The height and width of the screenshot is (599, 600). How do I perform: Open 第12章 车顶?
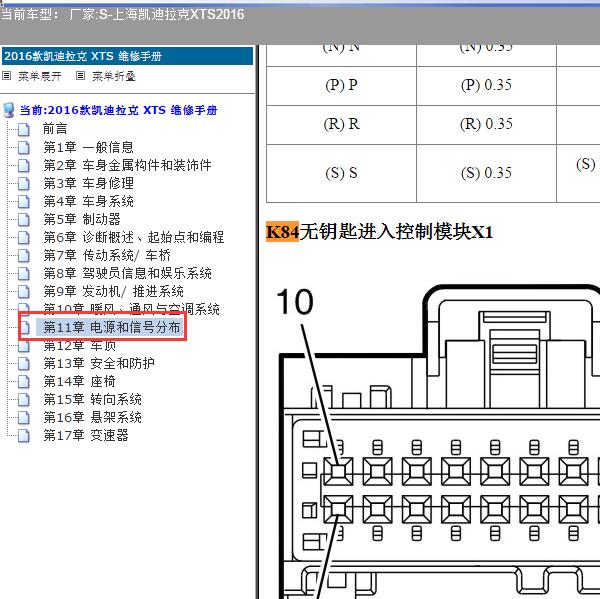coord(80,346)
